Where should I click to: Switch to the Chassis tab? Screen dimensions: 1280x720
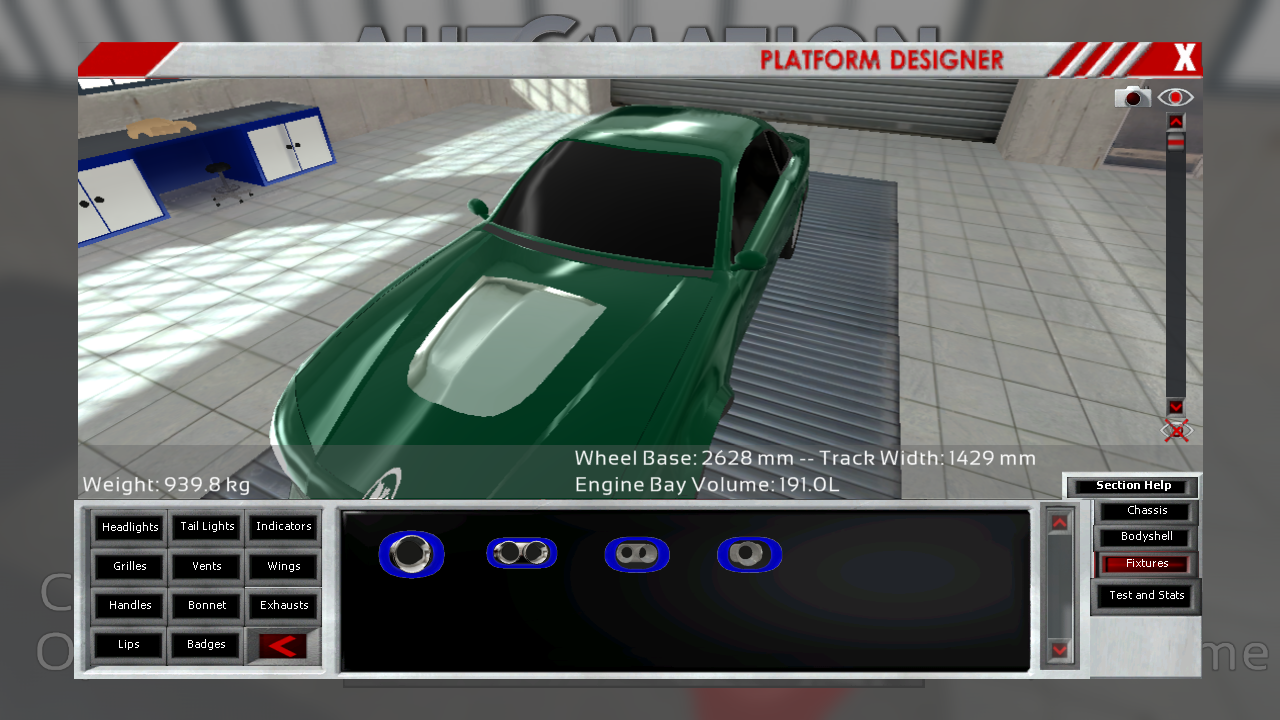click(x=1147, y=511)
